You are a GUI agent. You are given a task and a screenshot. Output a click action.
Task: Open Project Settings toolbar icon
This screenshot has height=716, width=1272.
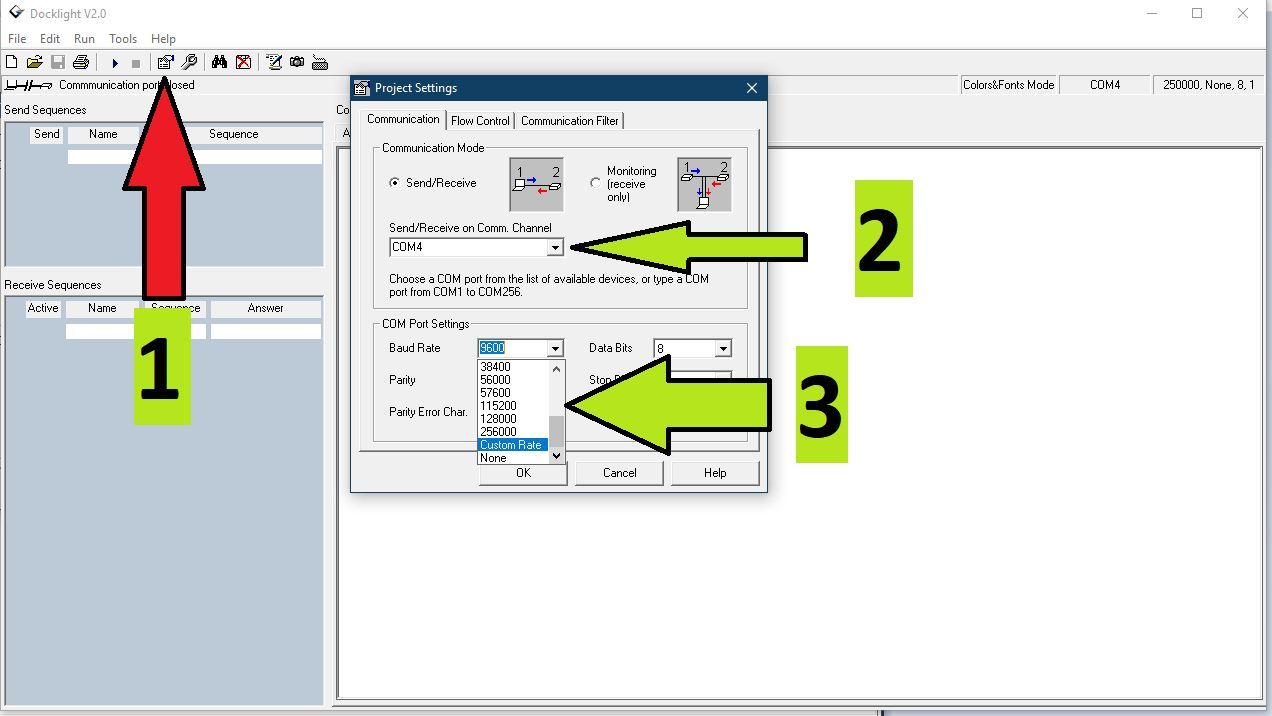(166, 62)
